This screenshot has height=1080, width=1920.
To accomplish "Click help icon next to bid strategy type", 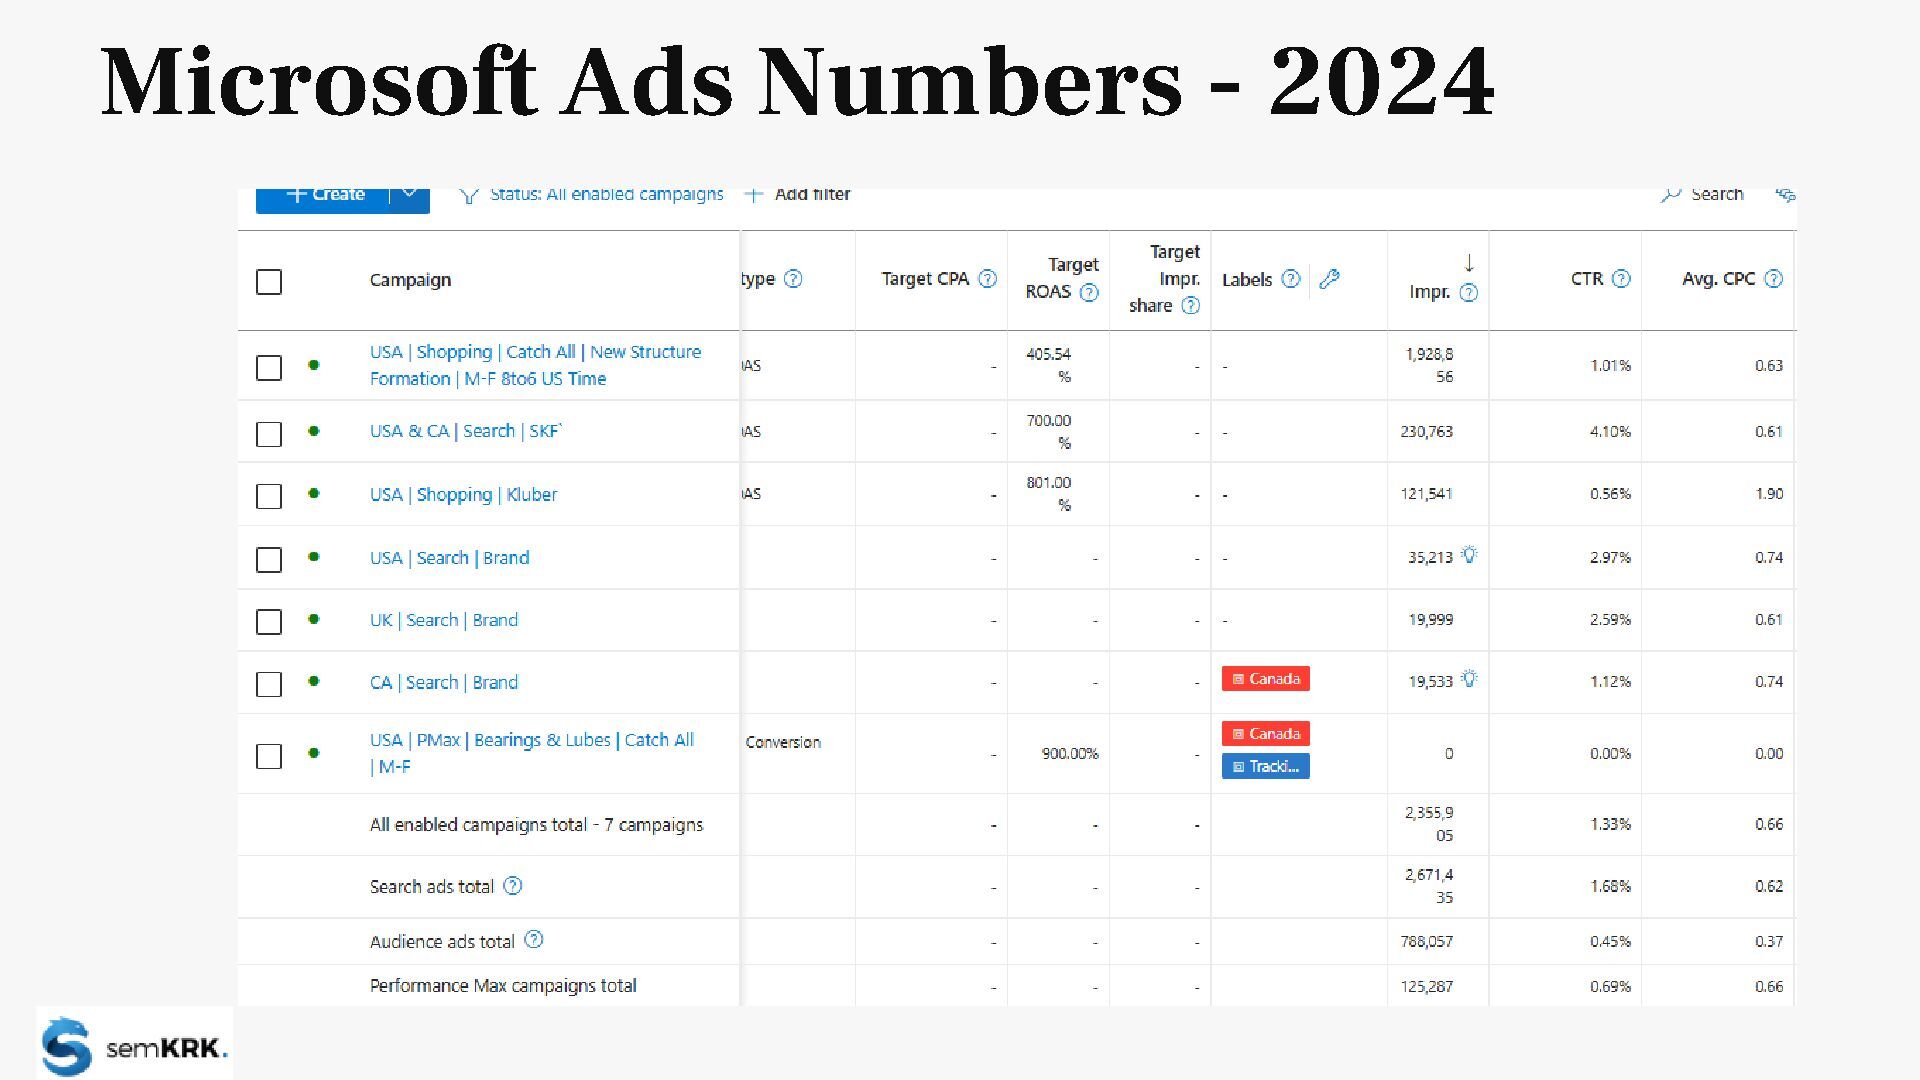I will (793, 279).
